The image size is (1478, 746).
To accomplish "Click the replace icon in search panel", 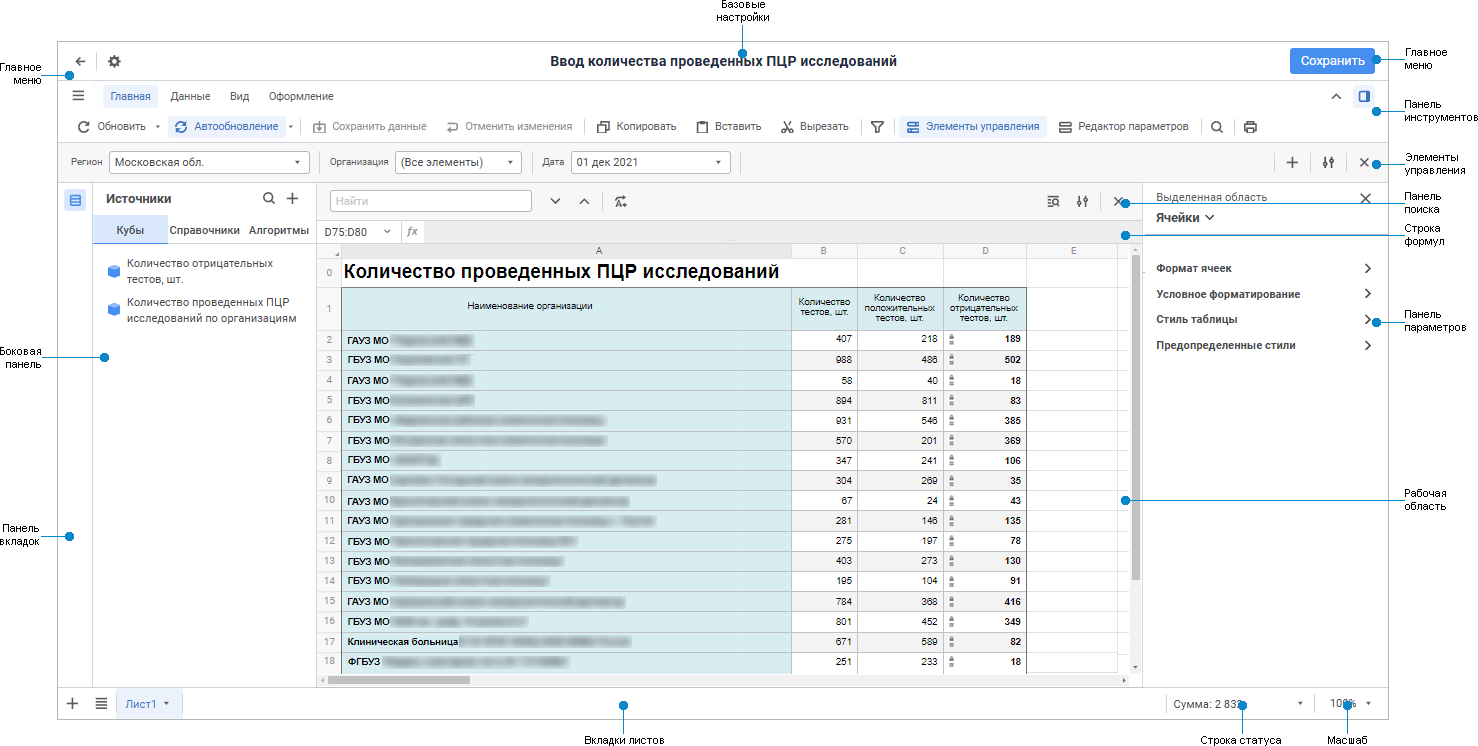I will tap(621, 201).
